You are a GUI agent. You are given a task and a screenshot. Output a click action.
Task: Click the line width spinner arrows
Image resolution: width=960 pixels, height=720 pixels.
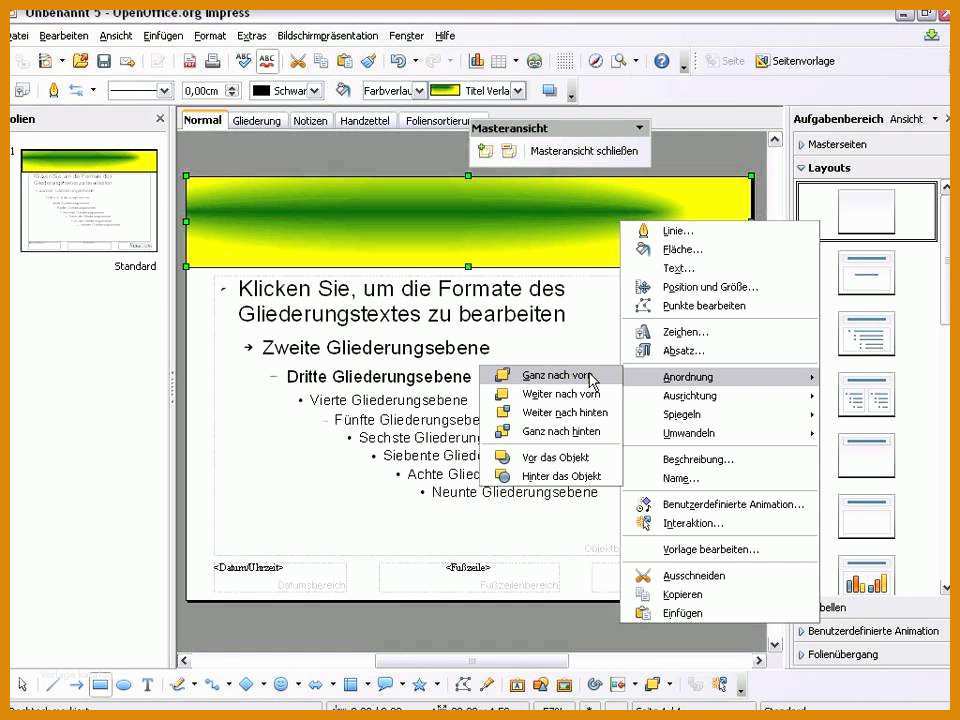[232, 91]
